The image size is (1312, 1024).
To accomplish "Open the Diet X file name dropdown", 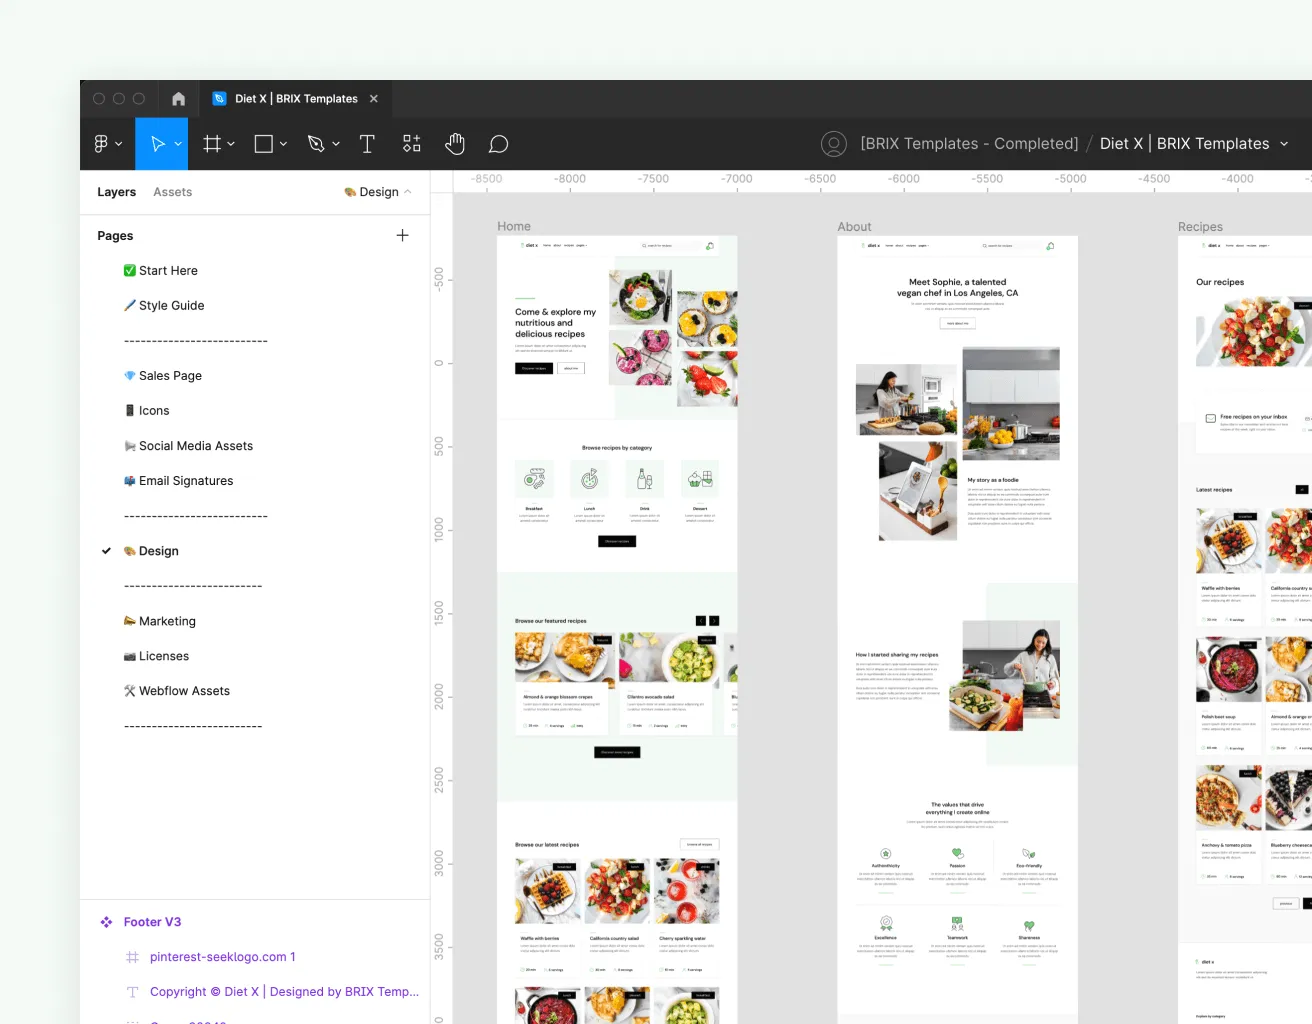I will 1285,143.
